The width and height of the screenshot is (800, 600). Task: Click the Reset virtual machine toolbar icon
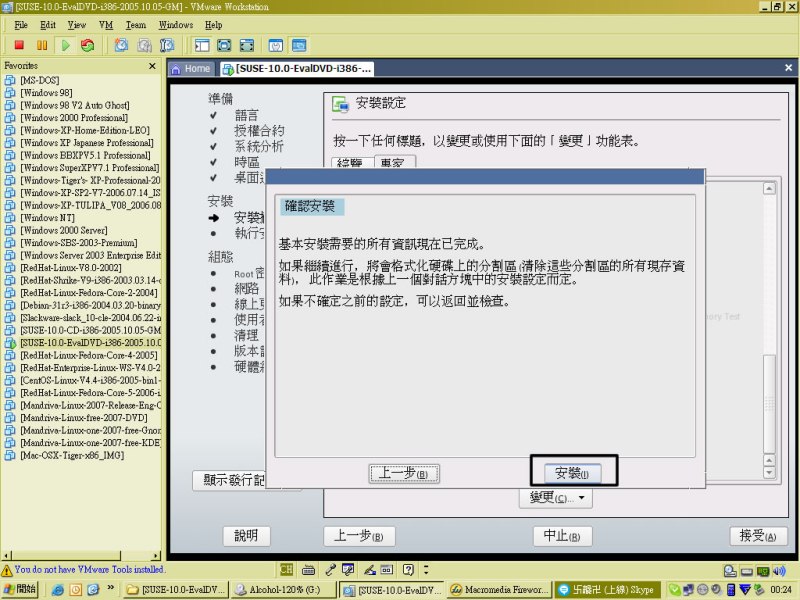click(88, 45)
